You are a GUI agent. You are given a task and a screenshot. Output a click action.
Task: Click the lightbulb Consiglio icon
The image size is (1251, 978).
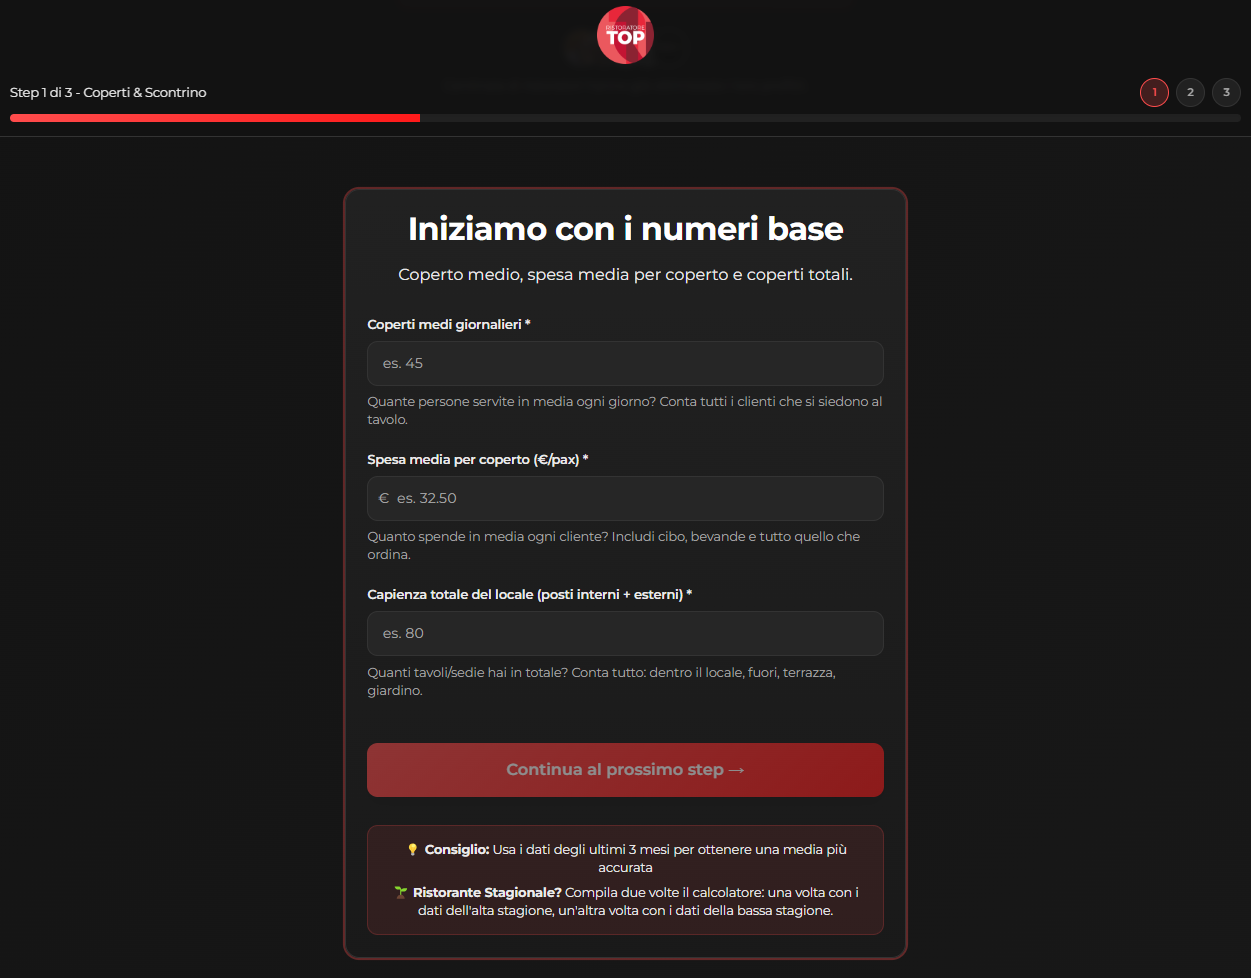click(x=412, y=850)
